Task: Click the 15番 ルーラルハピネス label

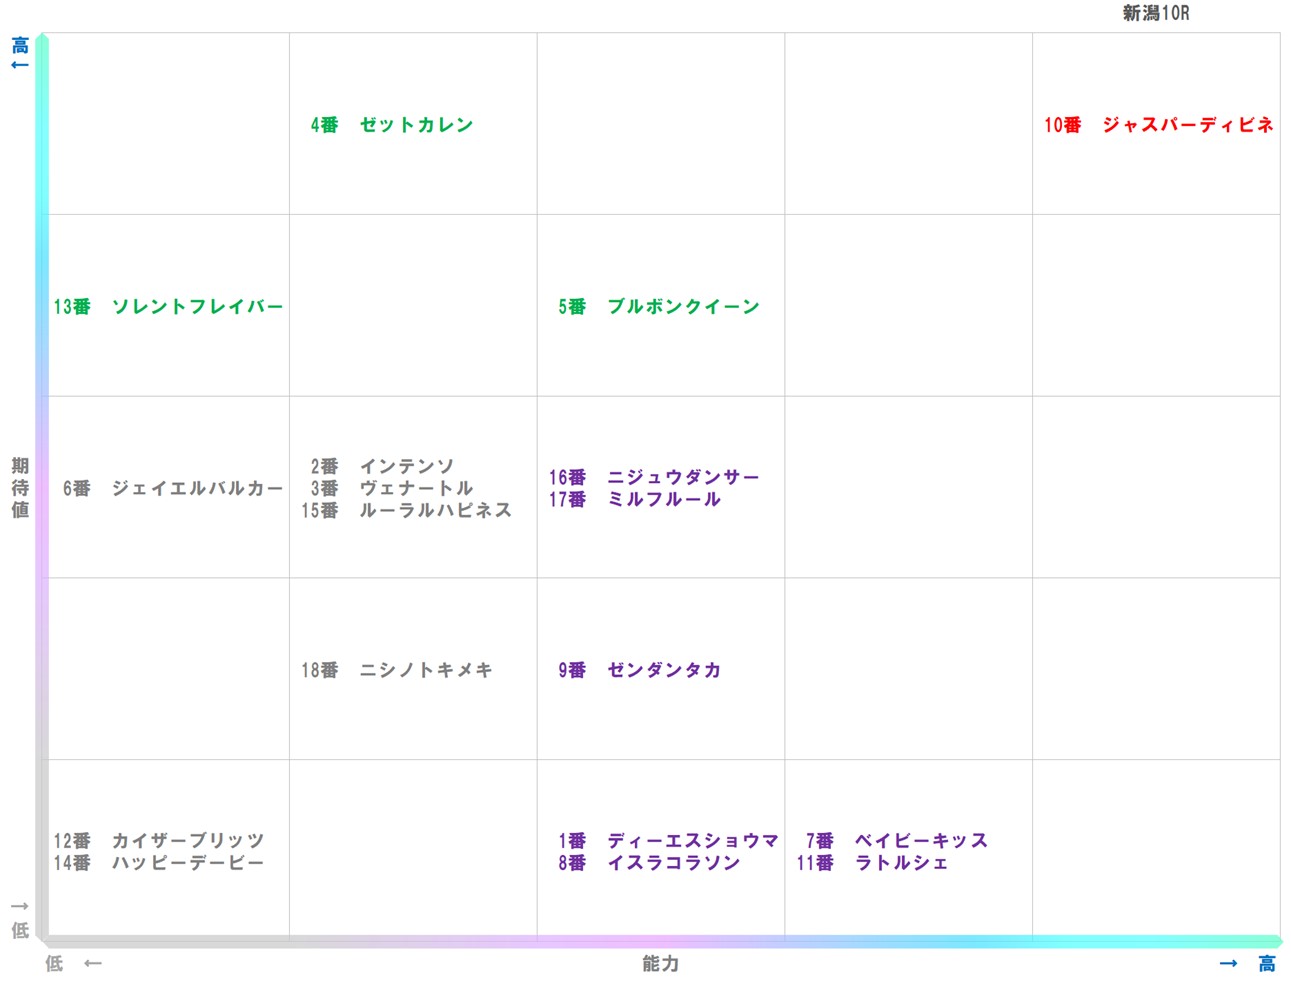Action: pyautogui.click(x=406, y=511)
